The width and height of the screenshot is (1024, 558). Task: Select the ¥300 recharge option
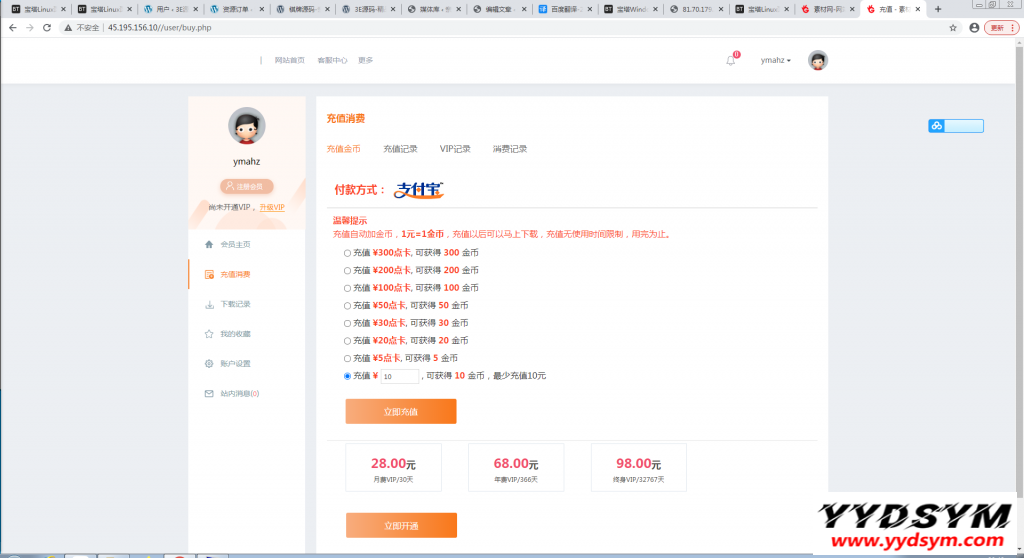[x=347, y=253]
